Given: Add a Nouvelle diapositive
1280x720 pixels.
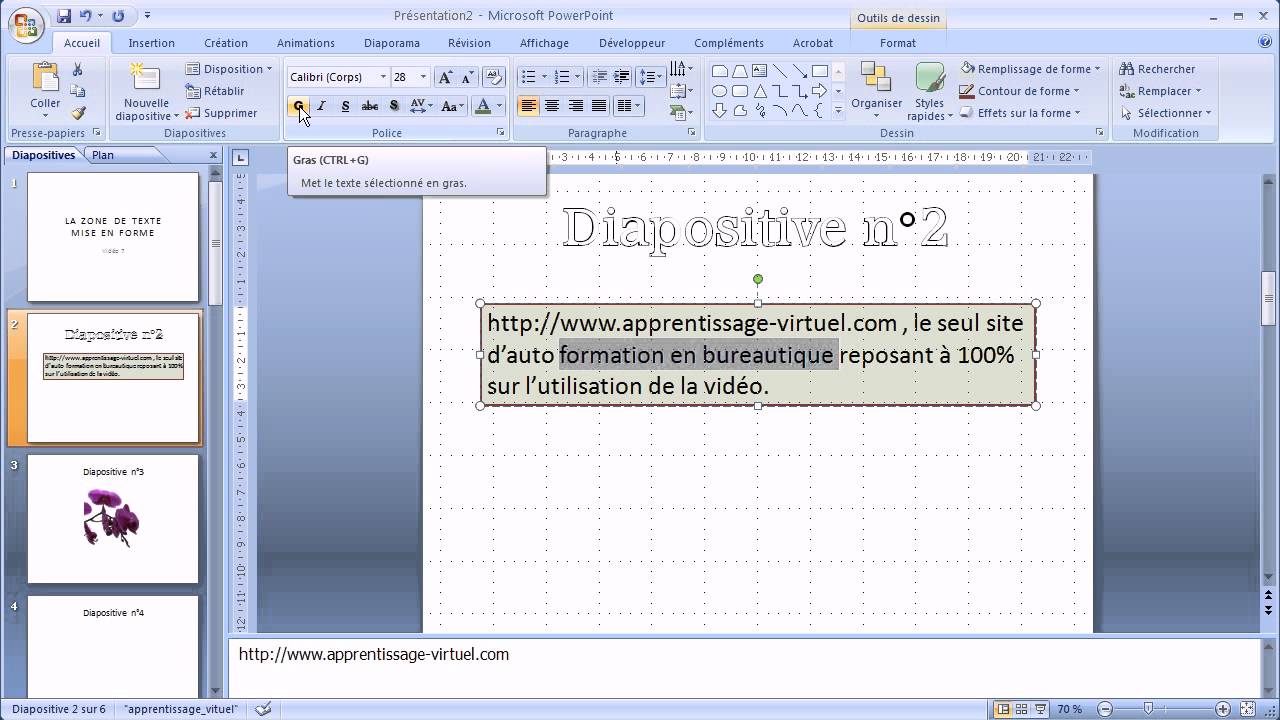Looking at the screenshot, I should [x=146, y=91].
